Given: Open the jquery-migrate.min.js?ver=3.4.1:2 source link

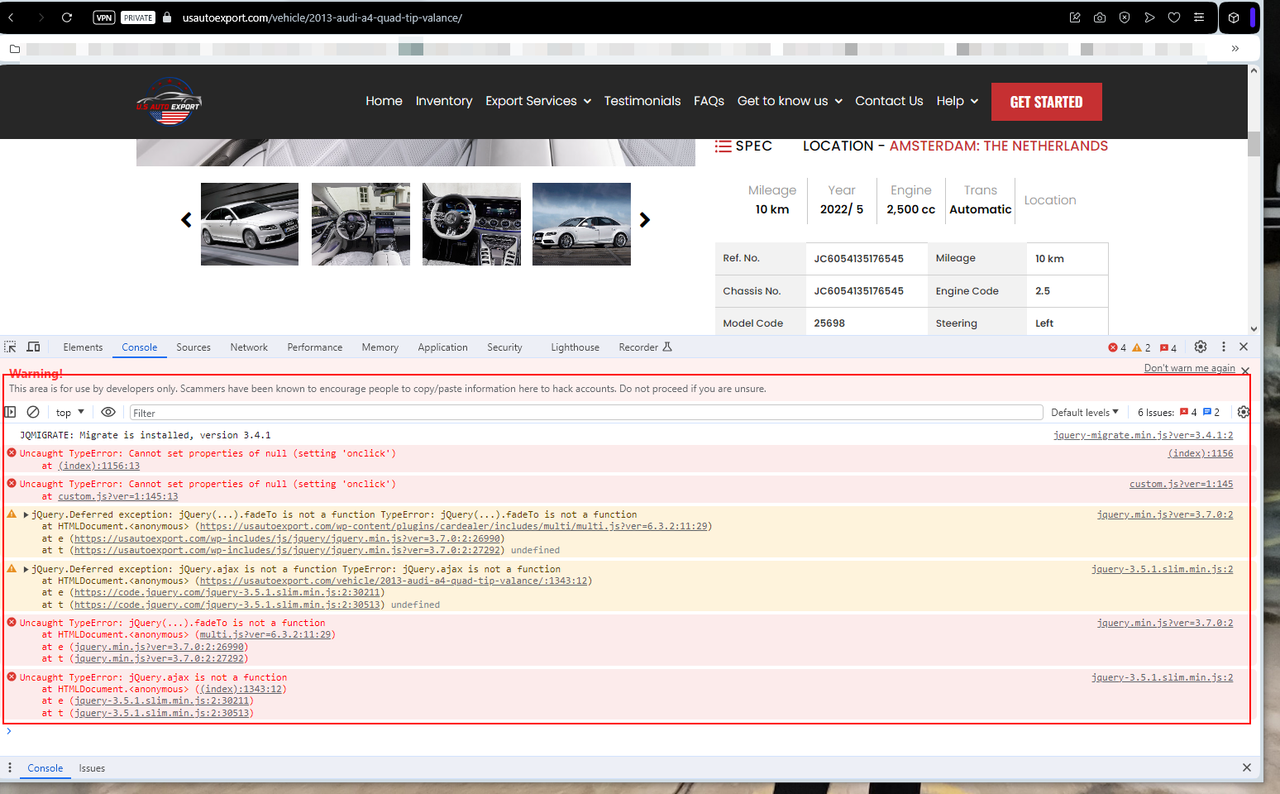Looking at the screenshot, I should click(1143, 436).
